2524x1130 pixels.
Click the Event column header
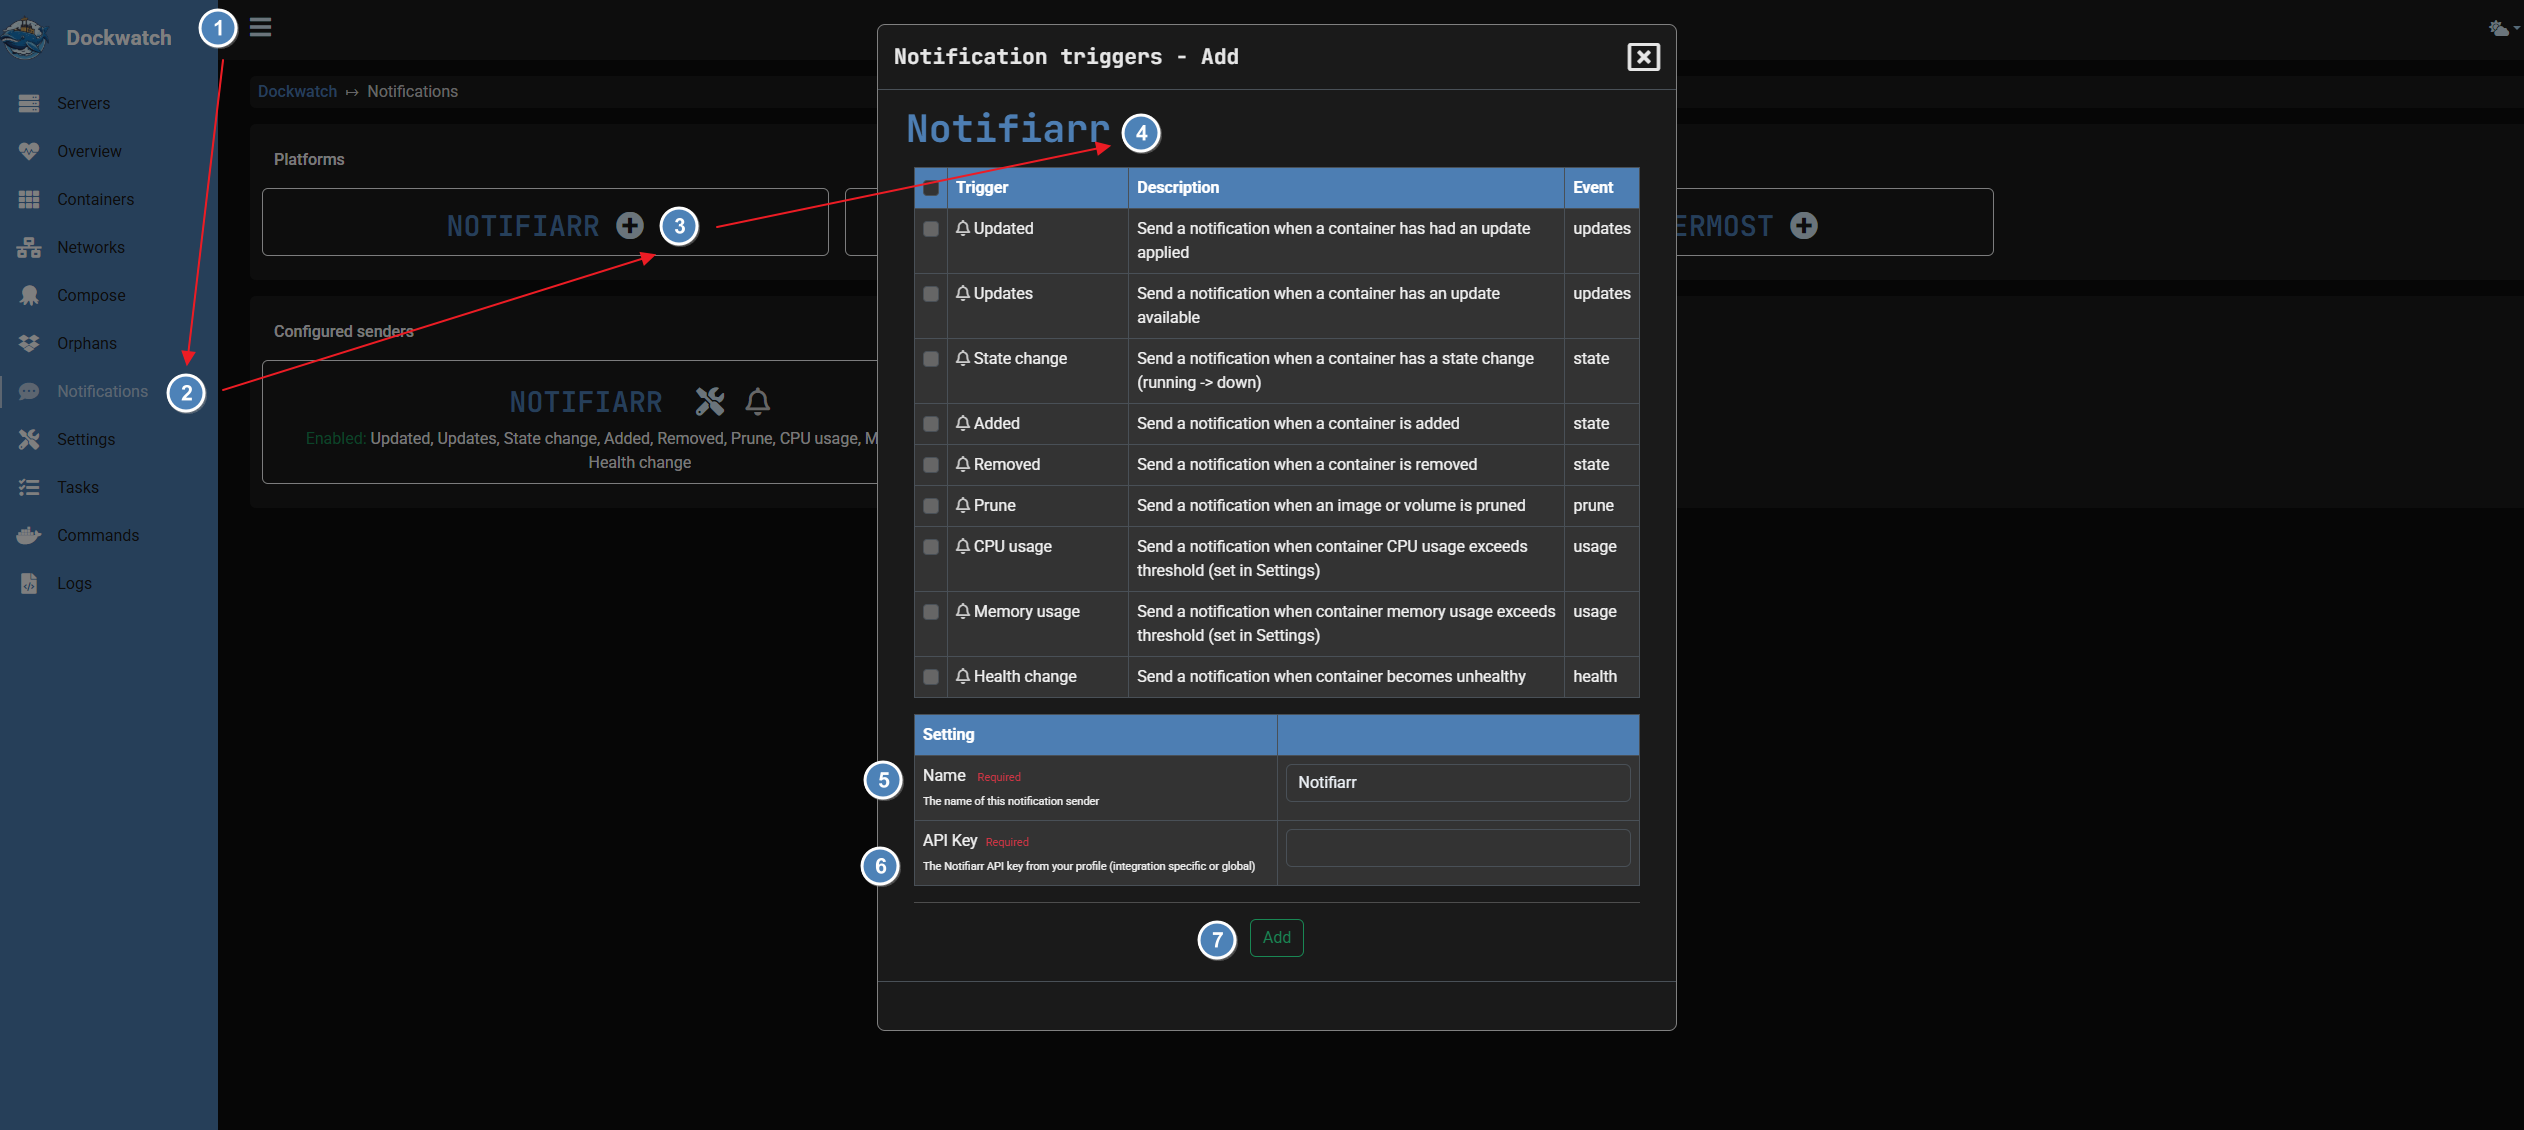pyautogui.click(x=1601, y=187)
